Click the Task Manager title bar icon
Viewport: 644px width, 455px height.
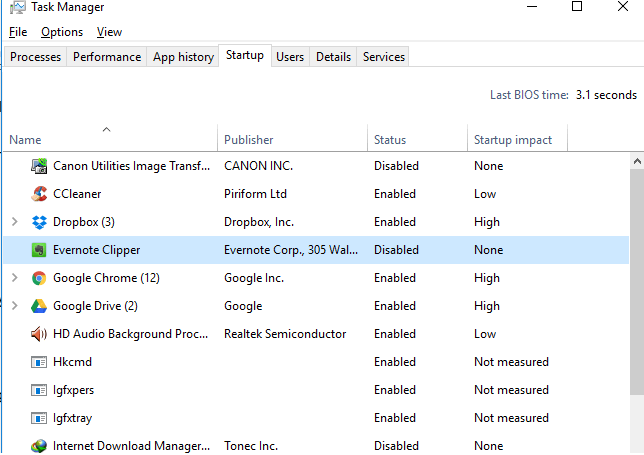(17, 7)
